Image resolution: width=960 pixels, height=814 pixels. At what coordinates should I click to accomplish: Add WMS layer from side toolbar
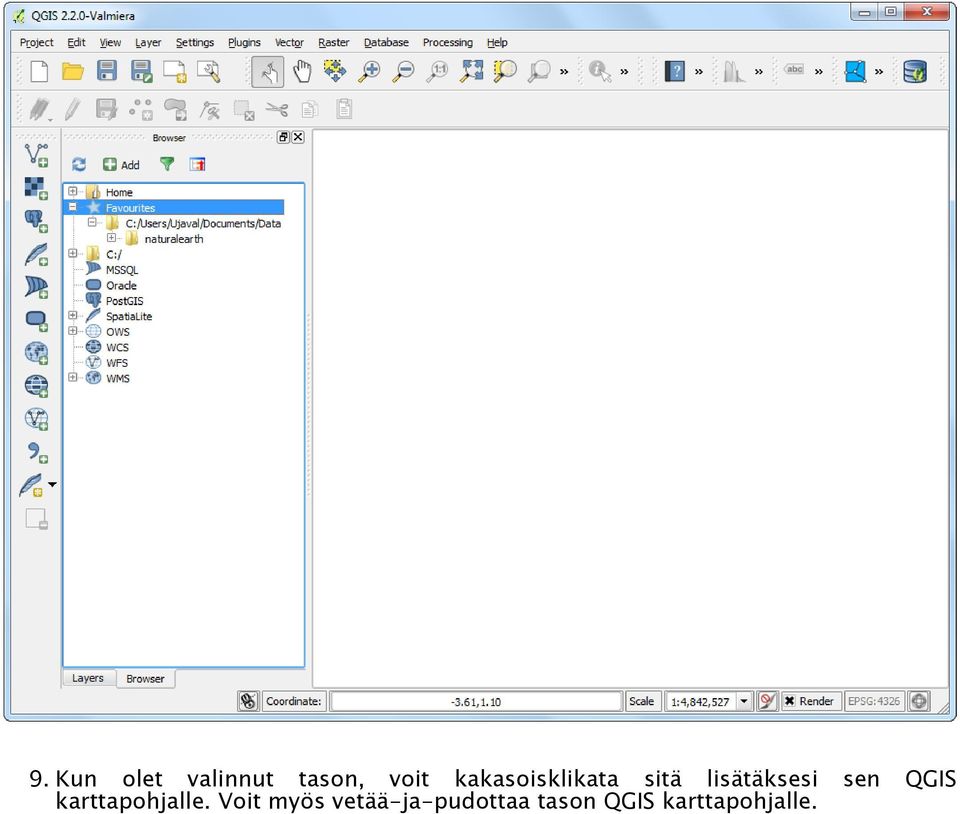click(36, 353)
